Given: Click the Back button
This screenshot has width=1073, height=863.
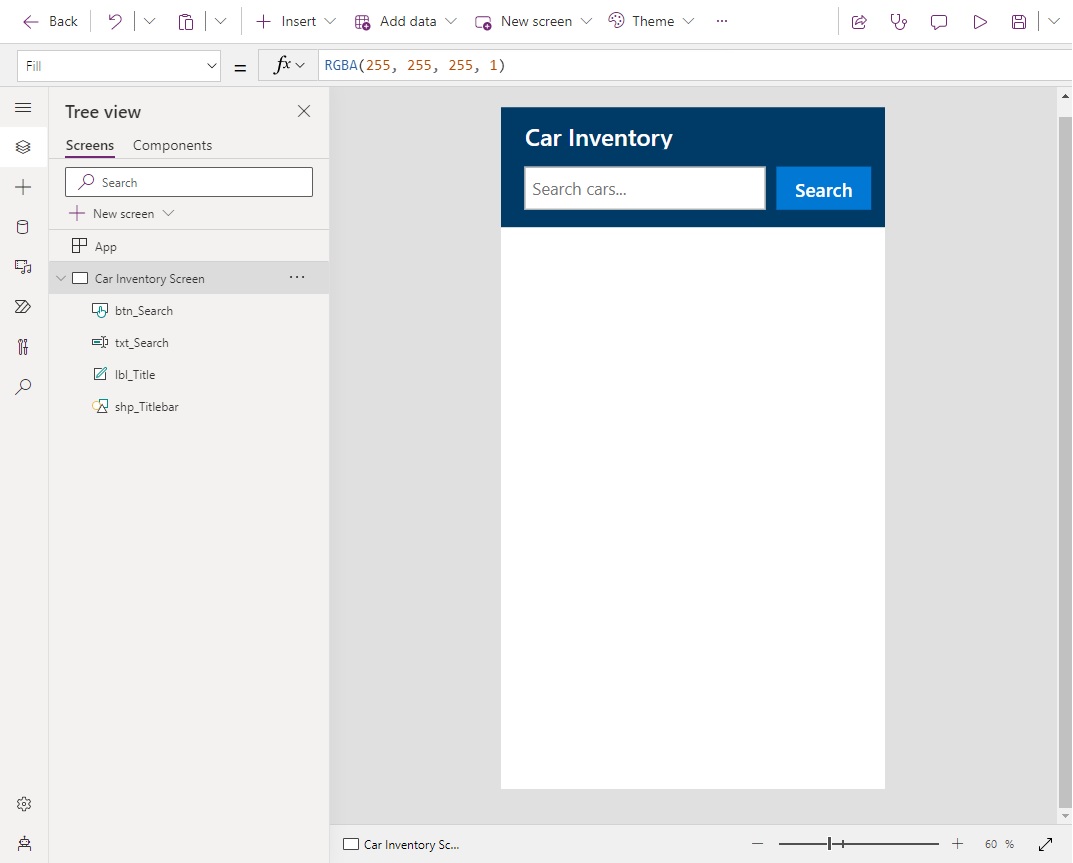Looking at the screenshot, I should (50, 21).
